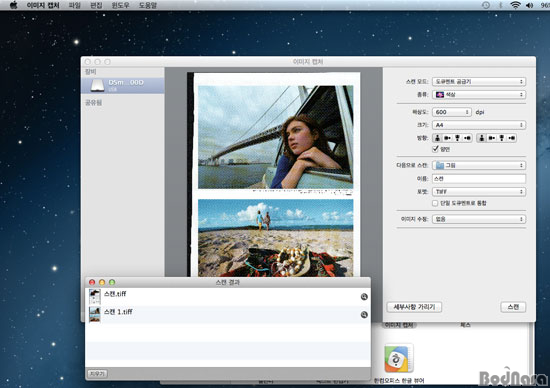Viewport: 550px width, 388px height.
Task: Open the 도움말 menu
Action: 148,5
